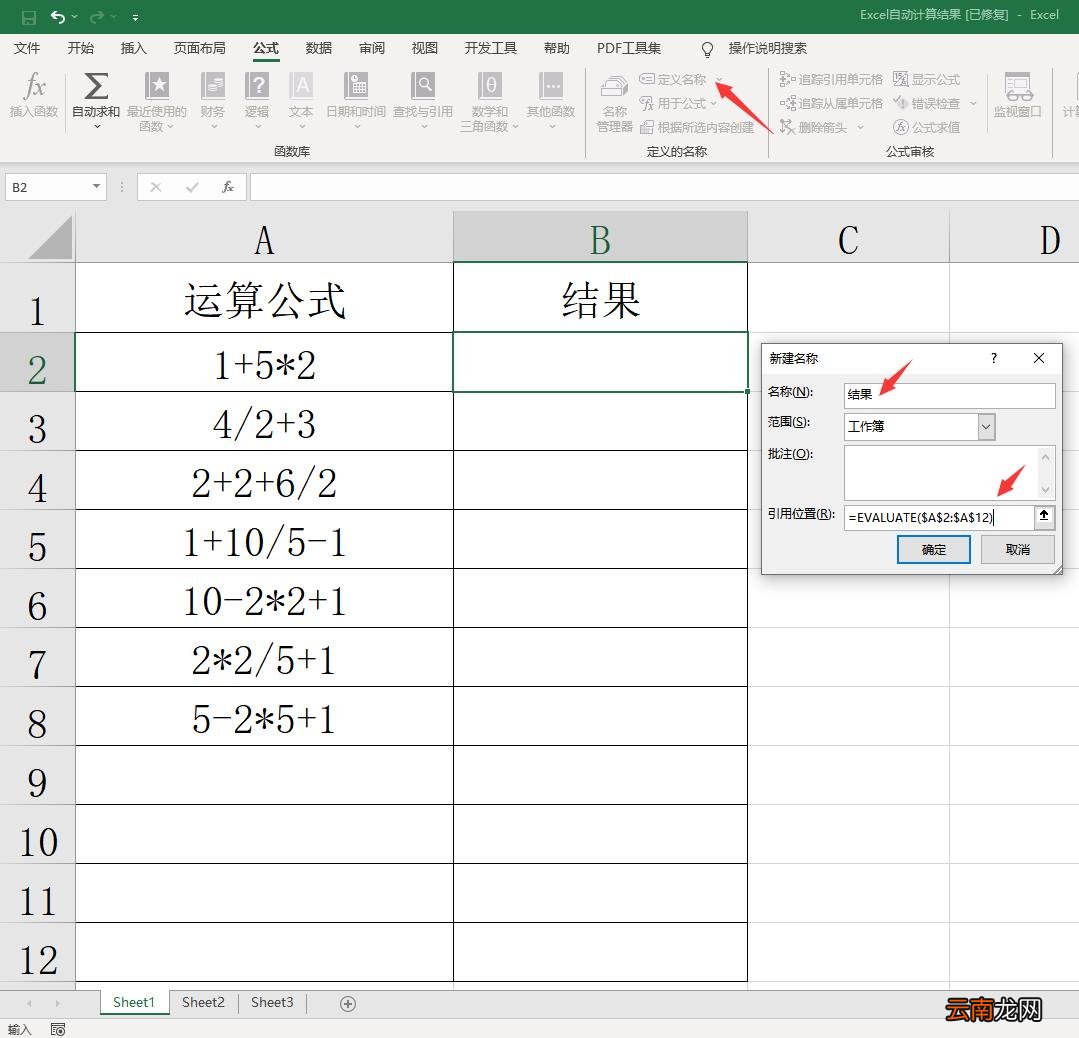The image size is (1079, 1038).
Task: Click cell containing 10-2*2+1
Action: [264, 598]
